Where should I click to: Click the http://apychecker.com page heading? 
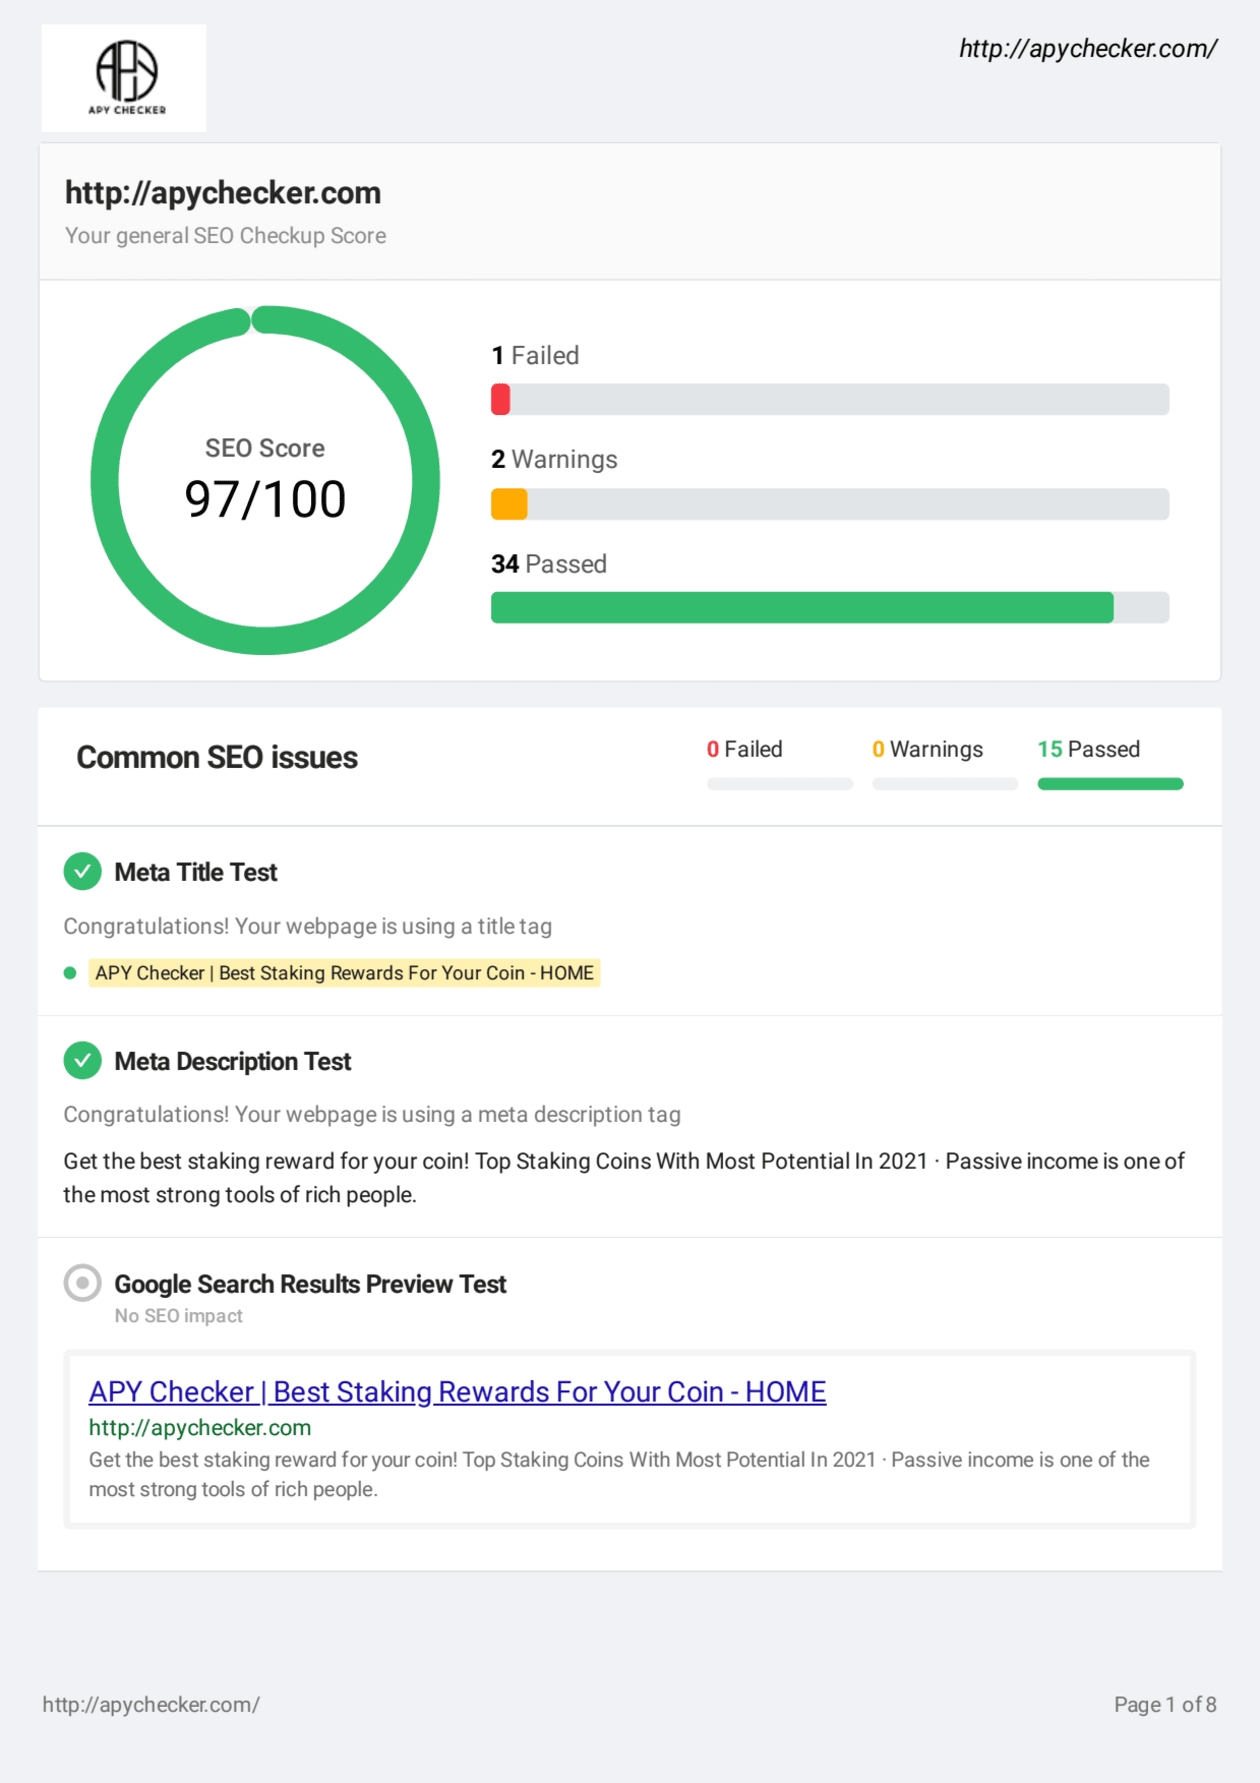pyautogui.click(x=223, y=193)
